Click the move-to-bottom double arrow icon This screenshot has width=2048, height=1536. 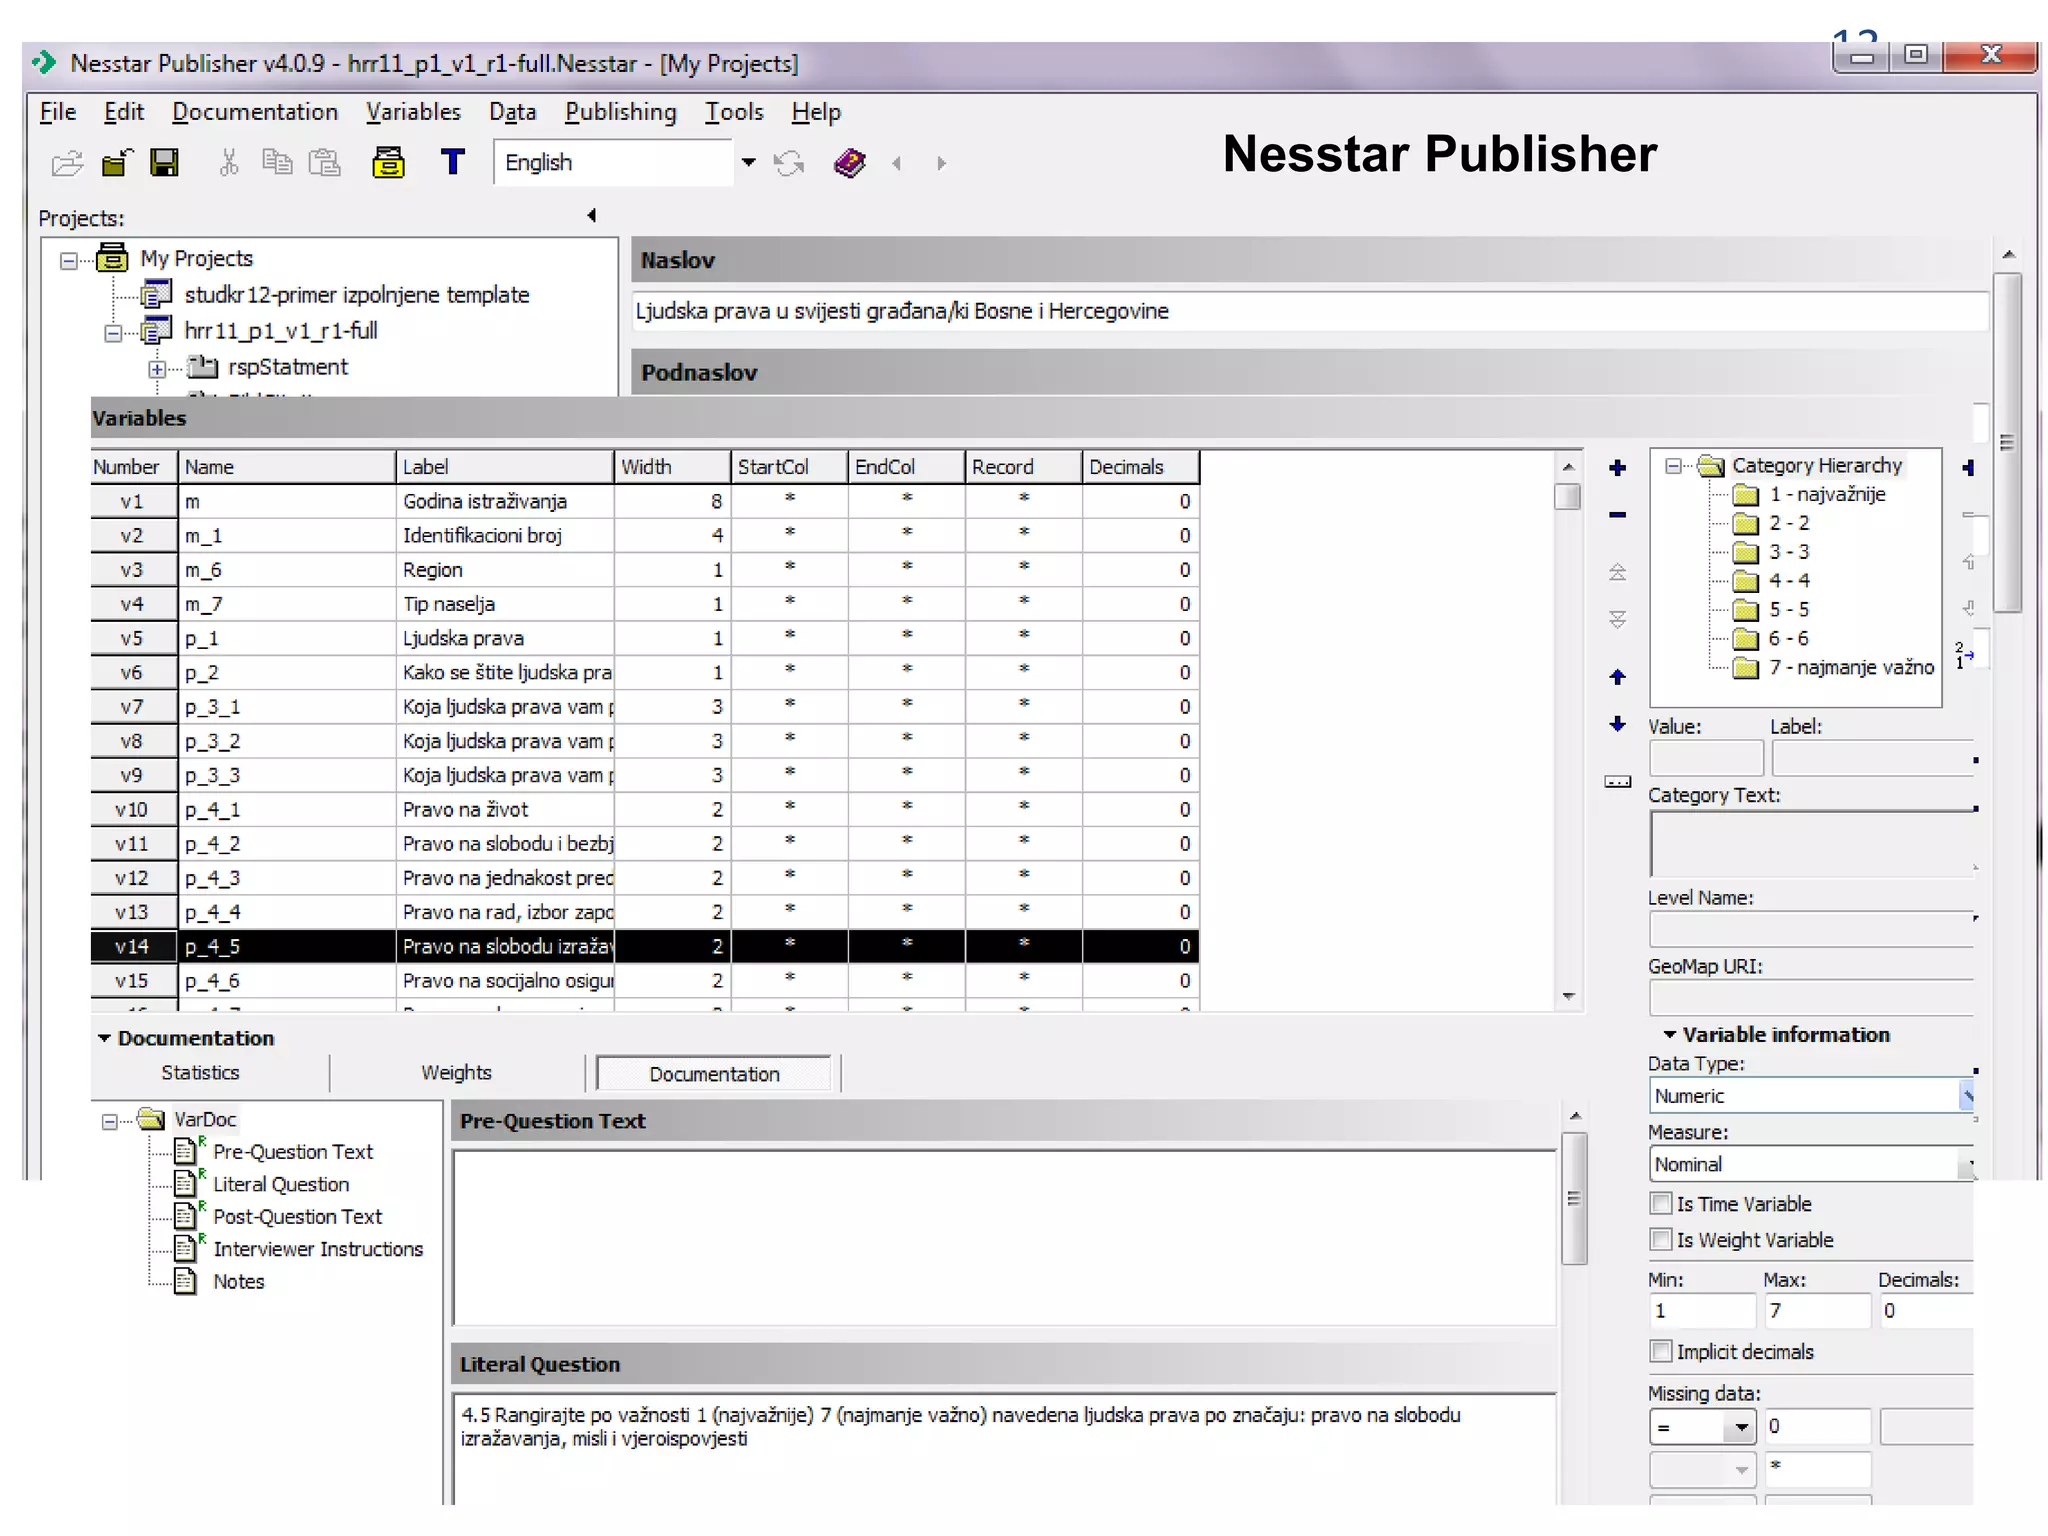pos(1617,620)
